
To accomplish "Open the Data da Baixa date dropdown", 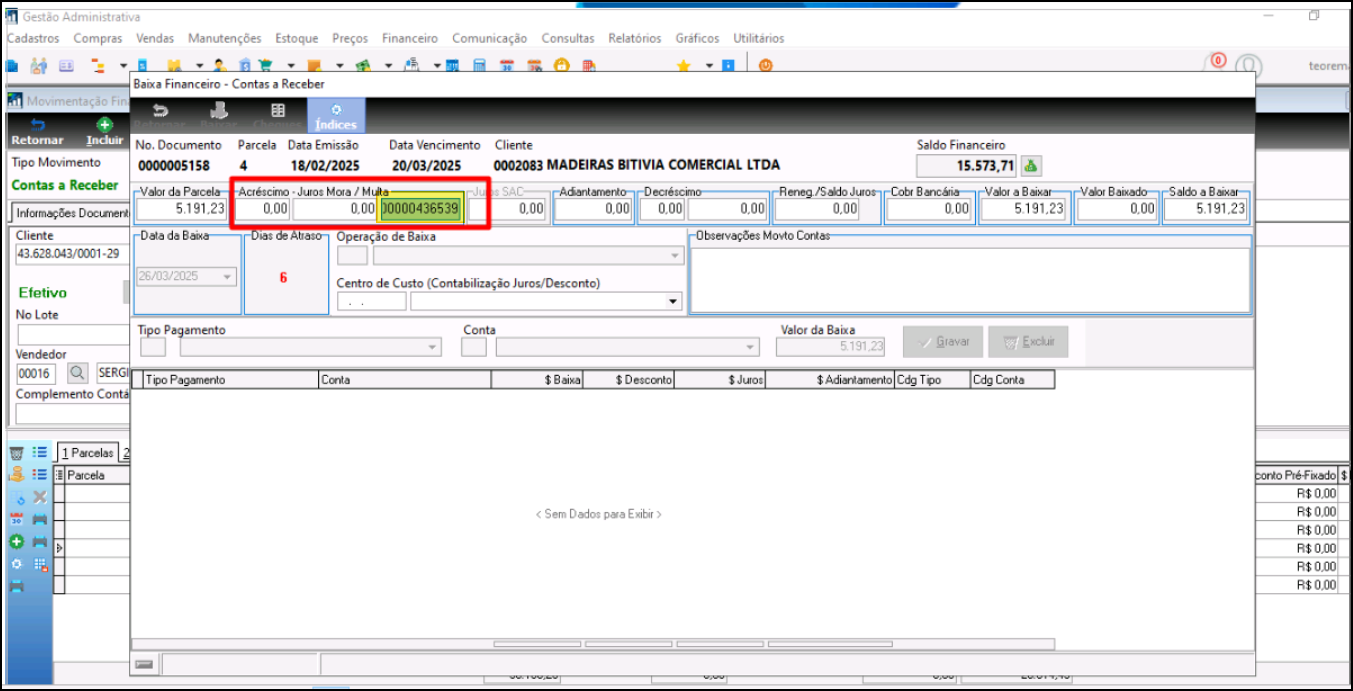I will 228,277.
